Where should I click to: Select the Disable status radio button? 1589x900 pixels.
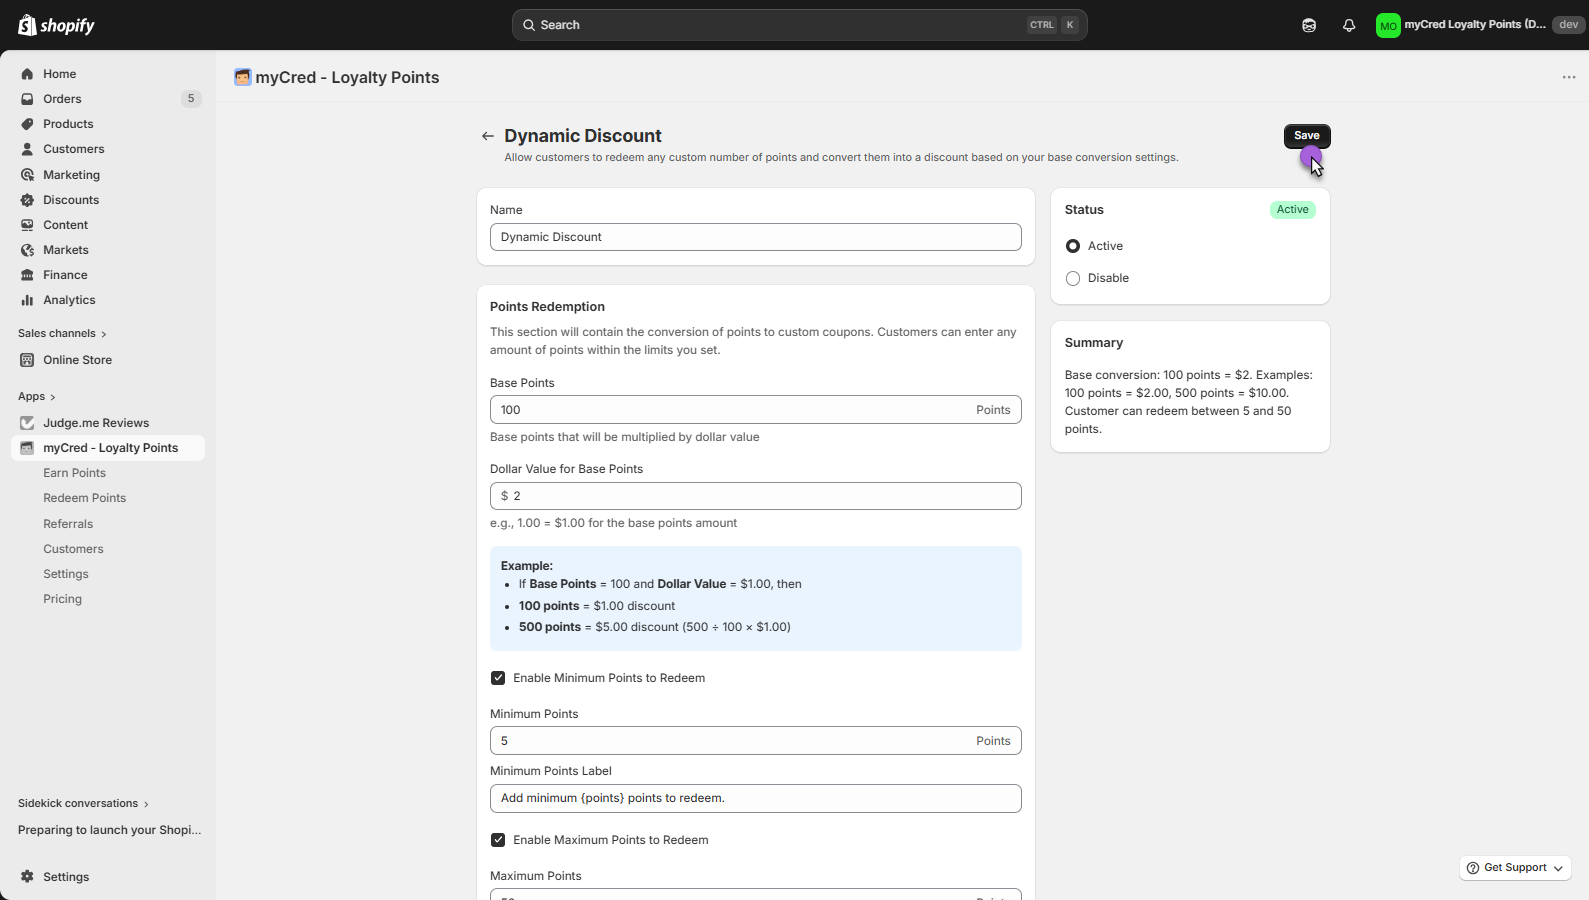coord(1073,278)
